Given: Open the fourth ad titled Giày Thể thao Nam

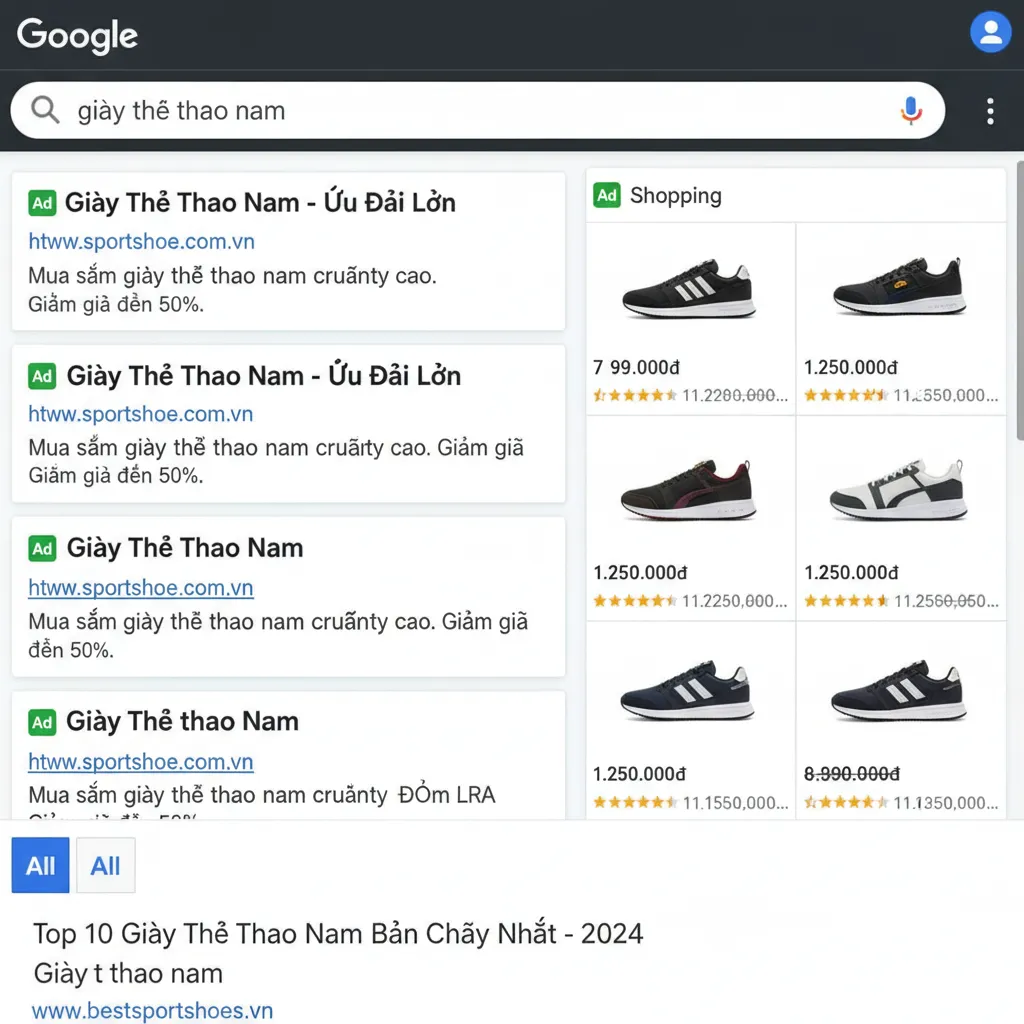Looking at the screenshot, I should coord(182,722).
